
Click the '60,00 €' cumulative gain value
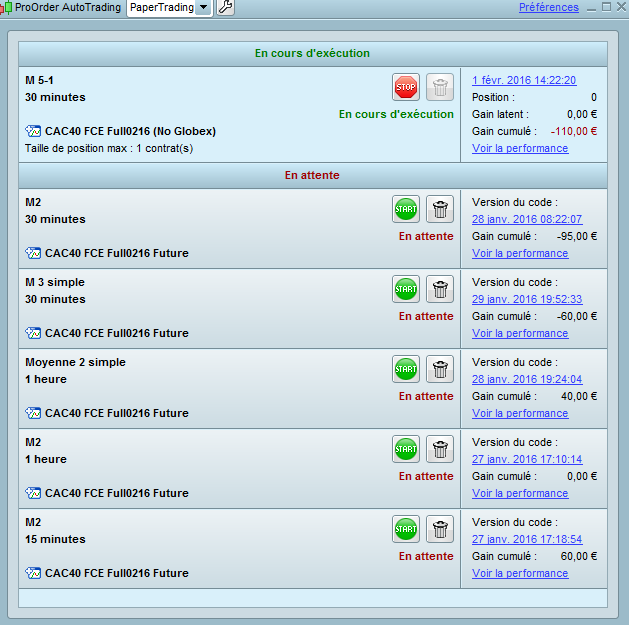click(x=579, y=556)
